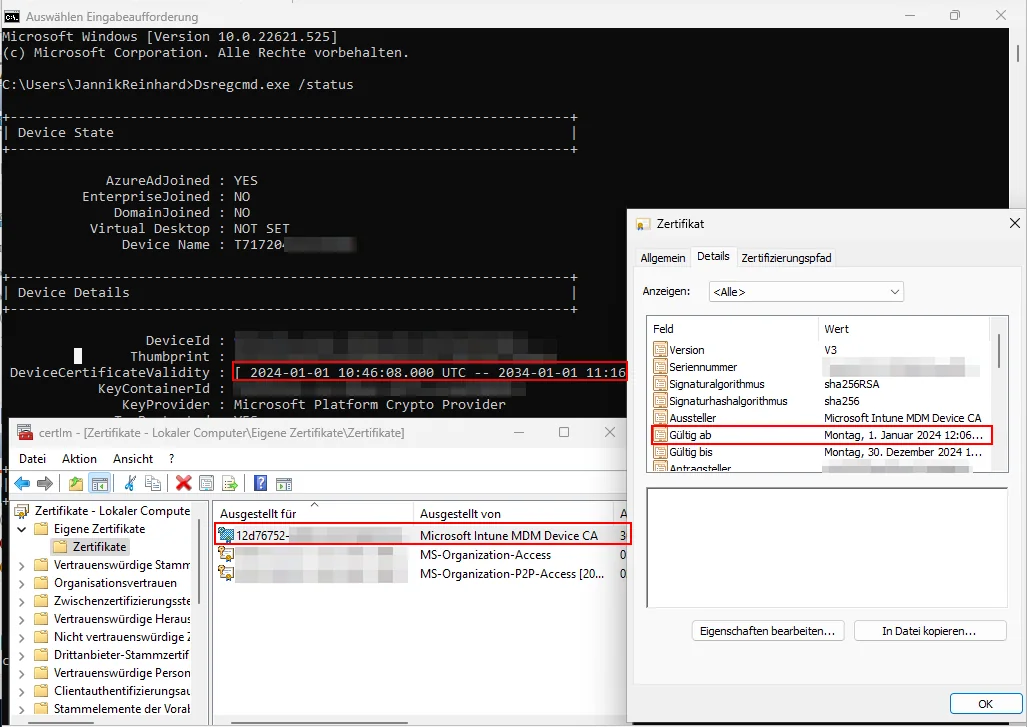Screen dimensions: 1027x727
Task: Click the Up one level folder icon
Action: coord(76,484)
